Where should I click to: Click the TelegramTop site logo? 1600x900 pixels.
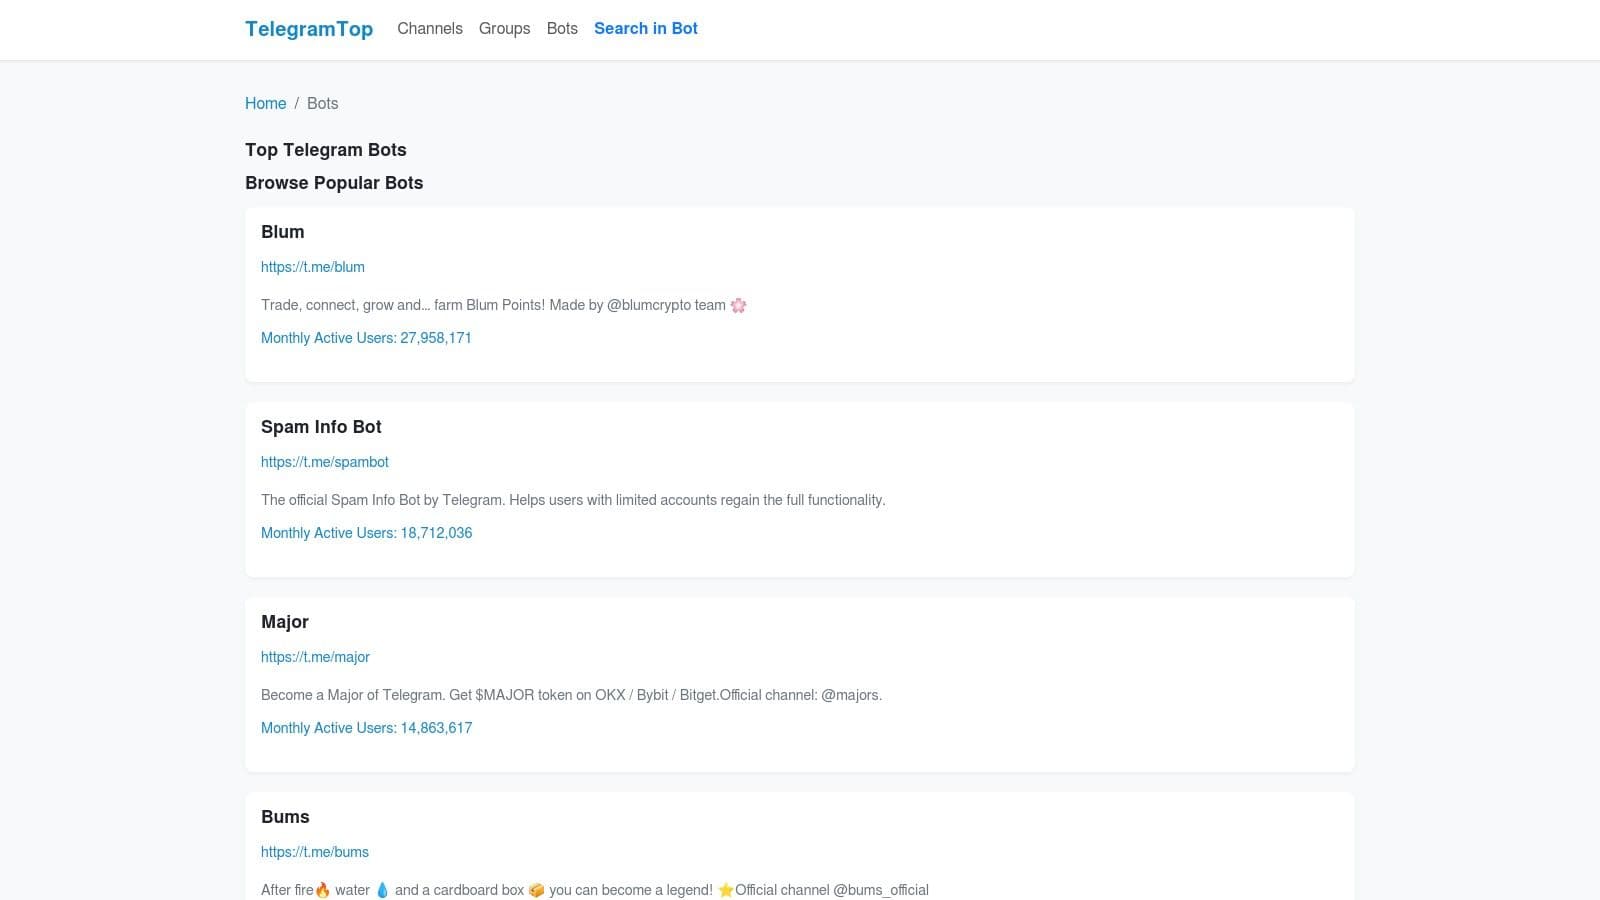[308, 29]
